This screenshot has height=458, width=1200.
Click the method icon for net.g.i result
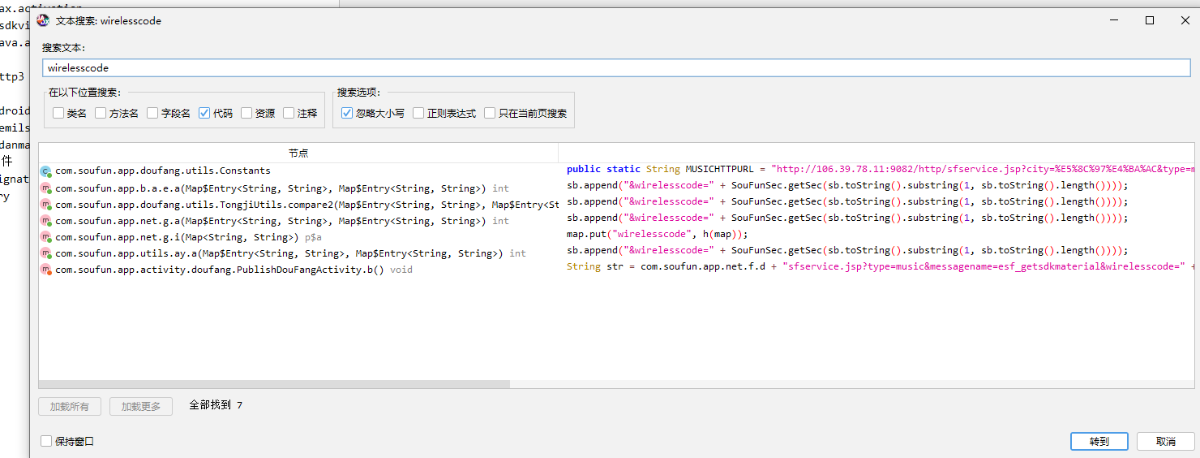coord(46,237)
